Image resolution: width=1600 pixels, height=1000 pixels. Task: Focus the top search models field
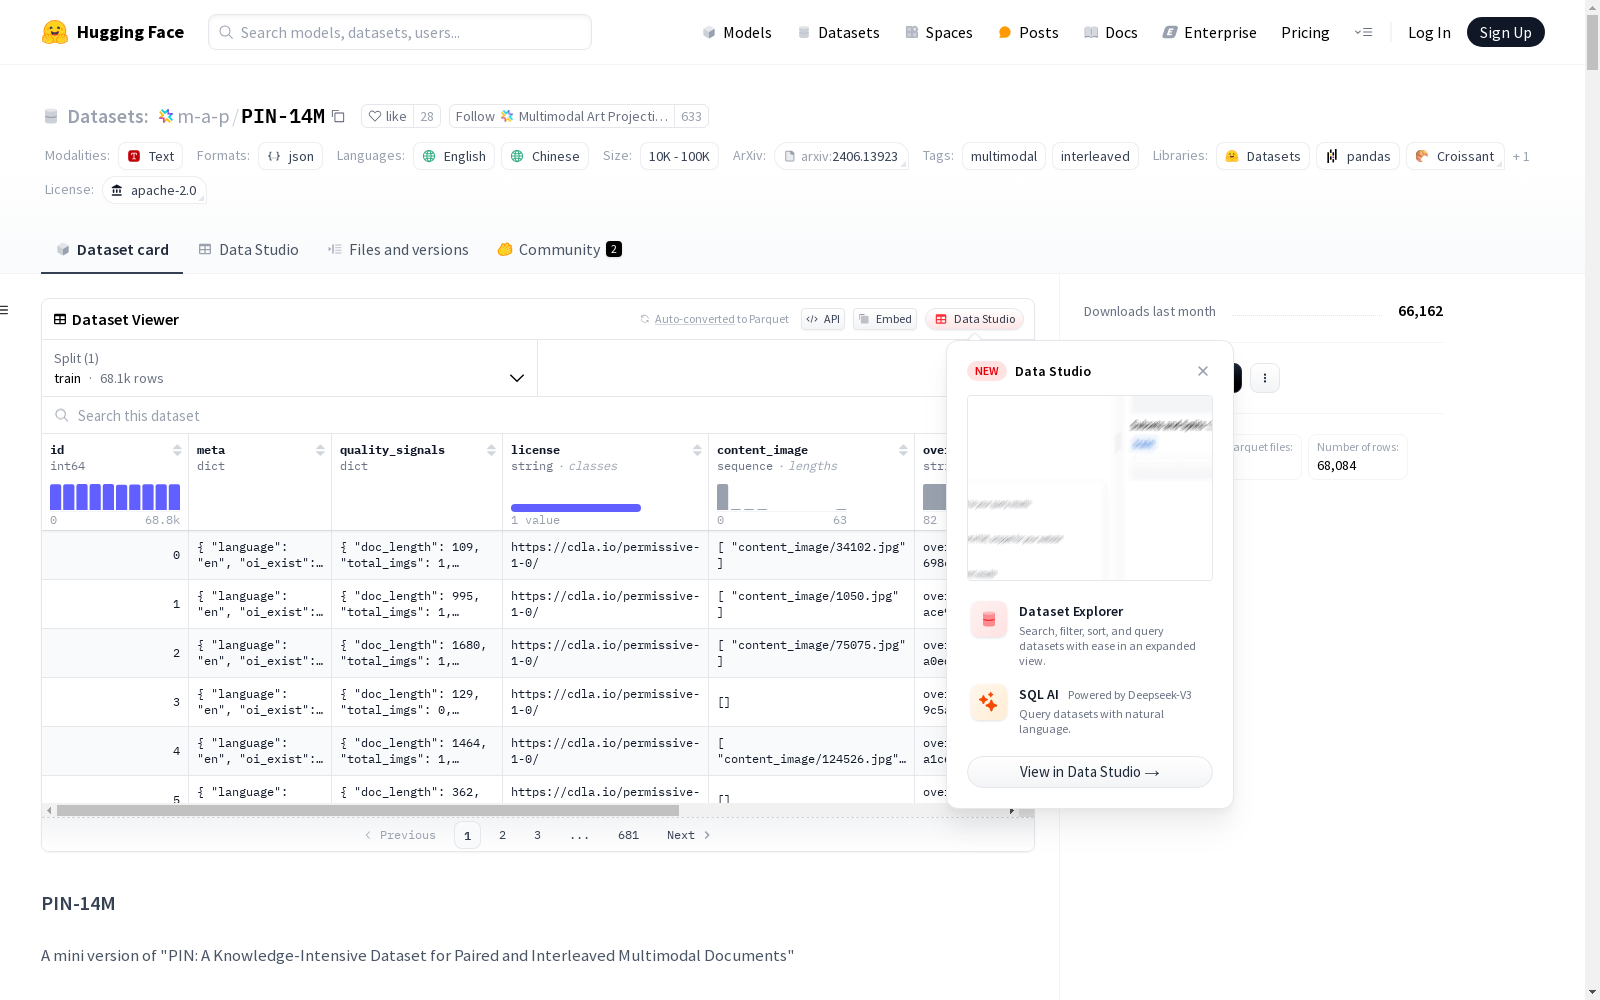[400, 32]
